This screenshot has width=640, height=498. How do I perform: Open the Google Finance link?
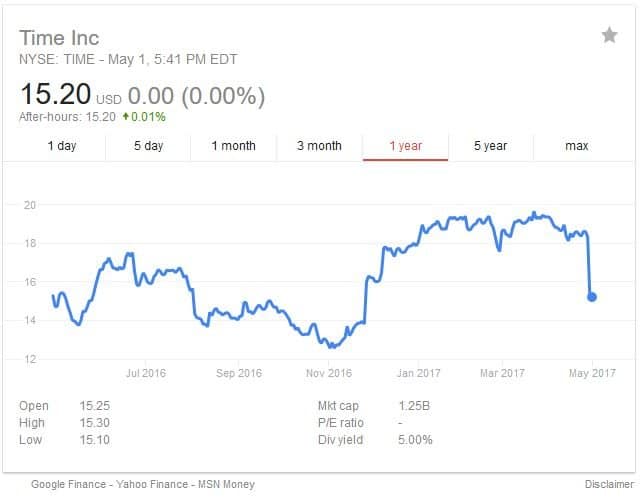click(69, 484)
